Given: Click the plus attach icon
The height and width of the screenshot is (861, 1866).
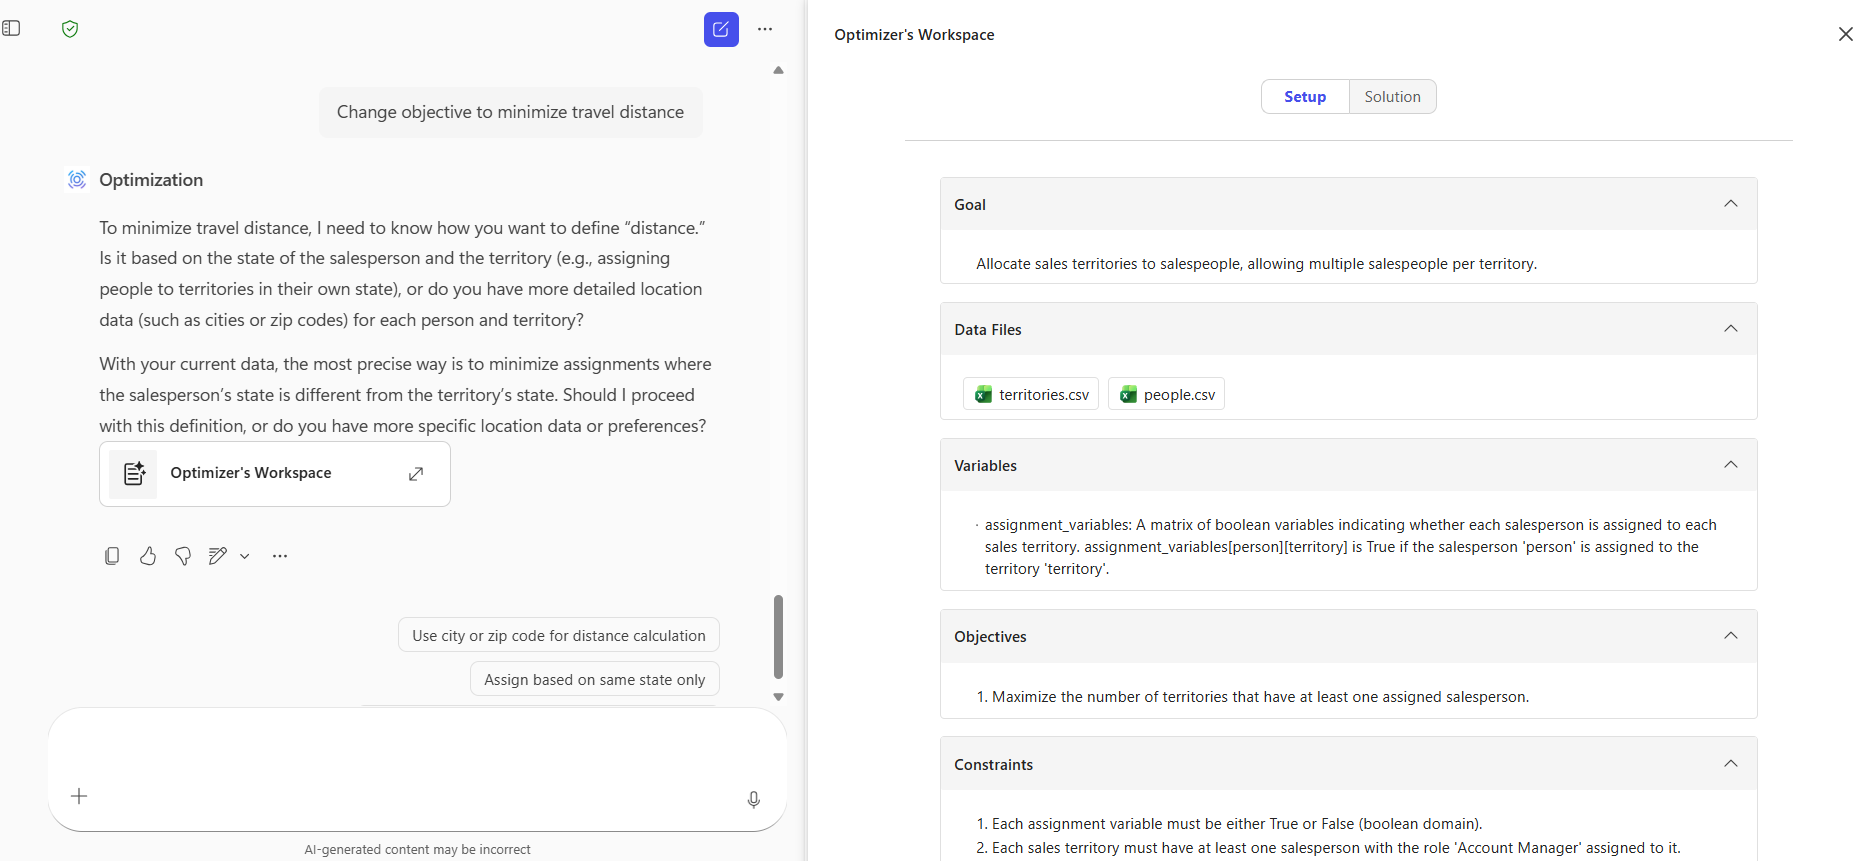Looking at the screenshot, I should [80, 796].
